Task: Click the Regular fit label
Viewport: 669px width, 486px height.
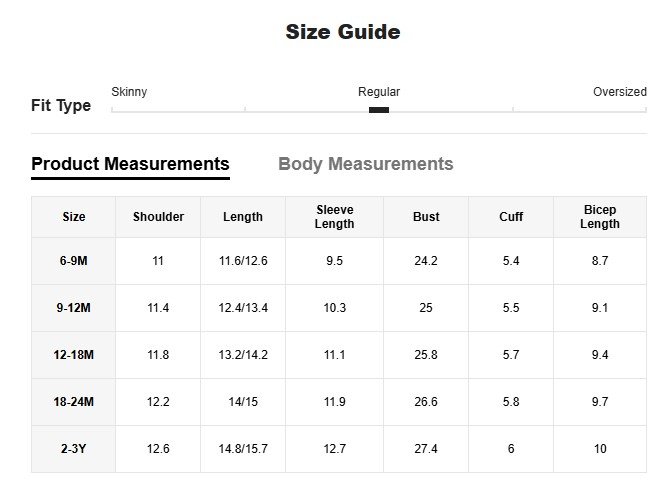Action: click(x=379, y=92)
